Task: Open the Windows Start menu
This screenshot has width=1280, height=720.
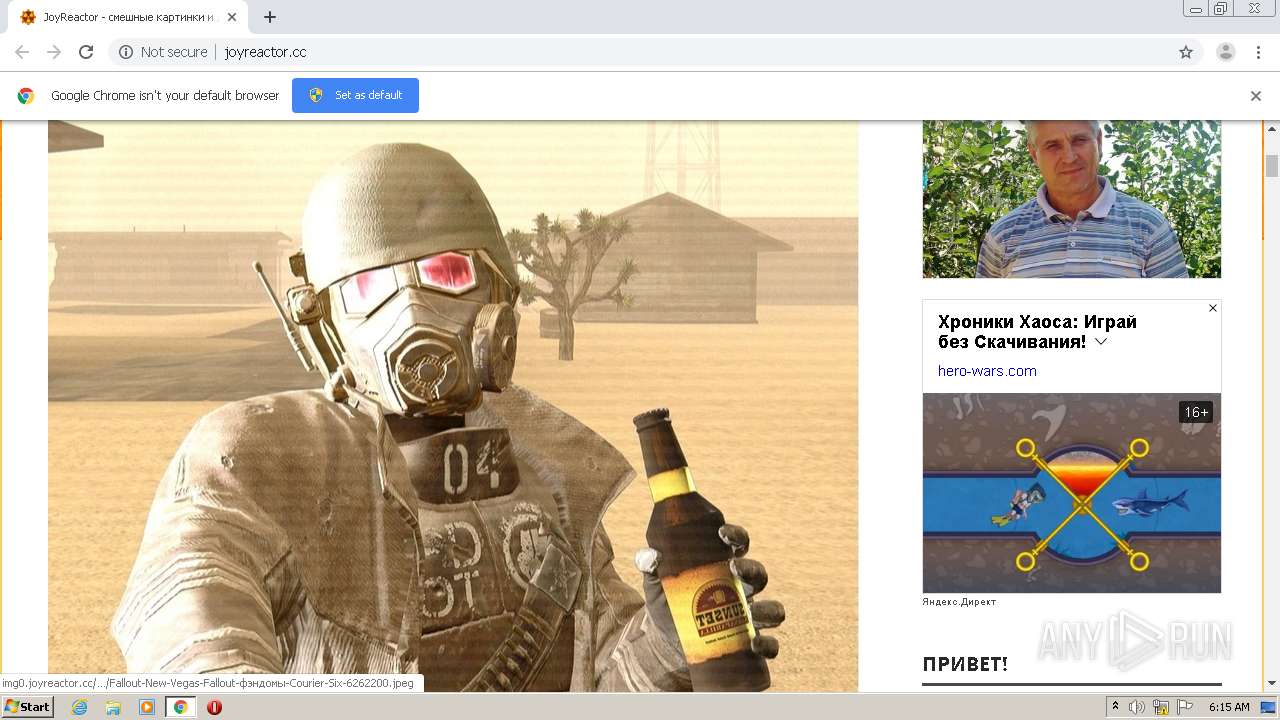Action: 28,707
